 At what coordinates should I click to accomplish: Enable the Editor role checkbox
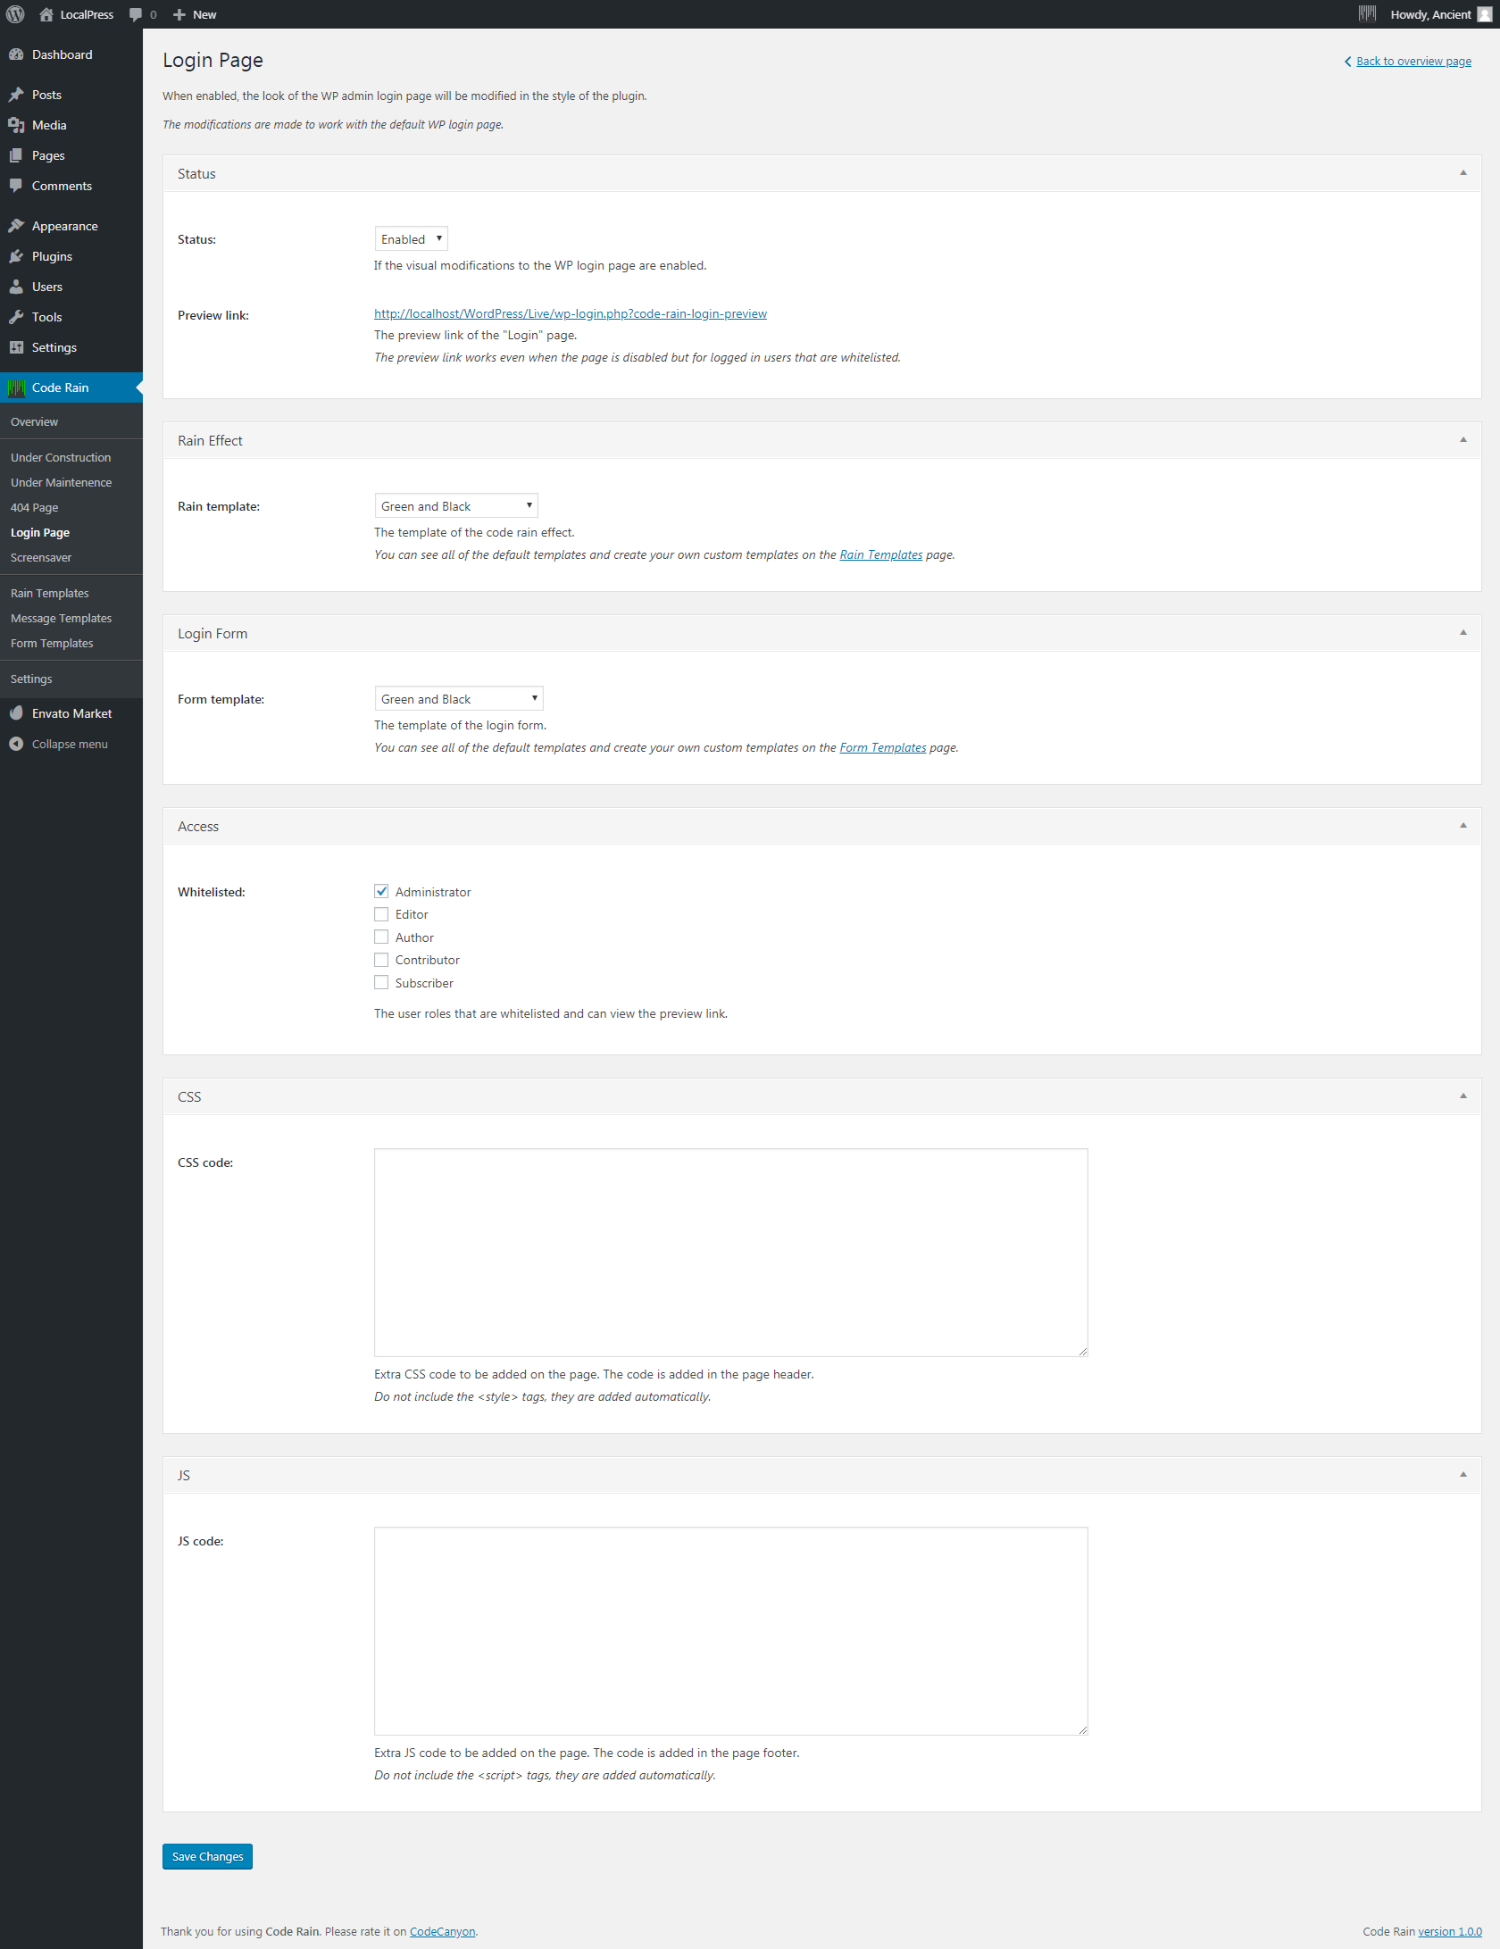coord(381,914)
